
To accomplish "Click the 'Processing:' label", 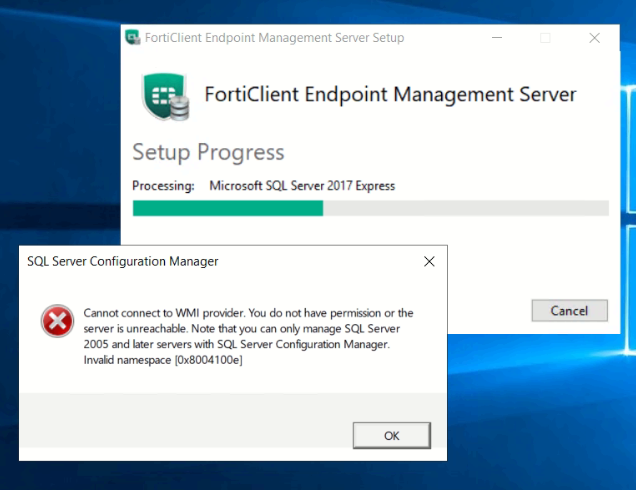I will [x=163, y=186].
